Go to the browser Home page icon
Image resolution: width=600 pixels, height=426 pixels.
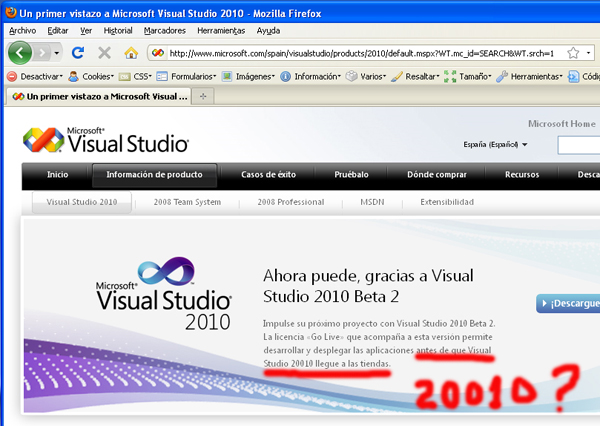(x=131, y=52)
